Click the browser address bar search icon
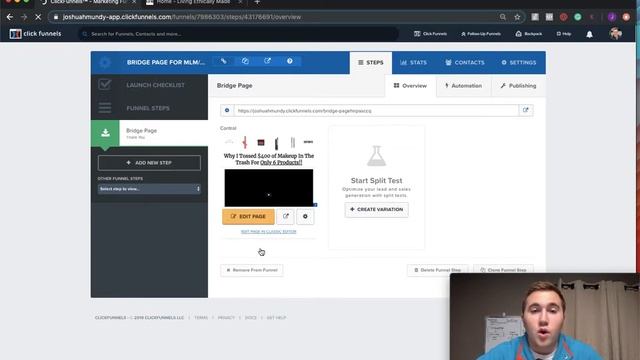The height and width of the screenshot is (360, 640). (x=503, y=17)
